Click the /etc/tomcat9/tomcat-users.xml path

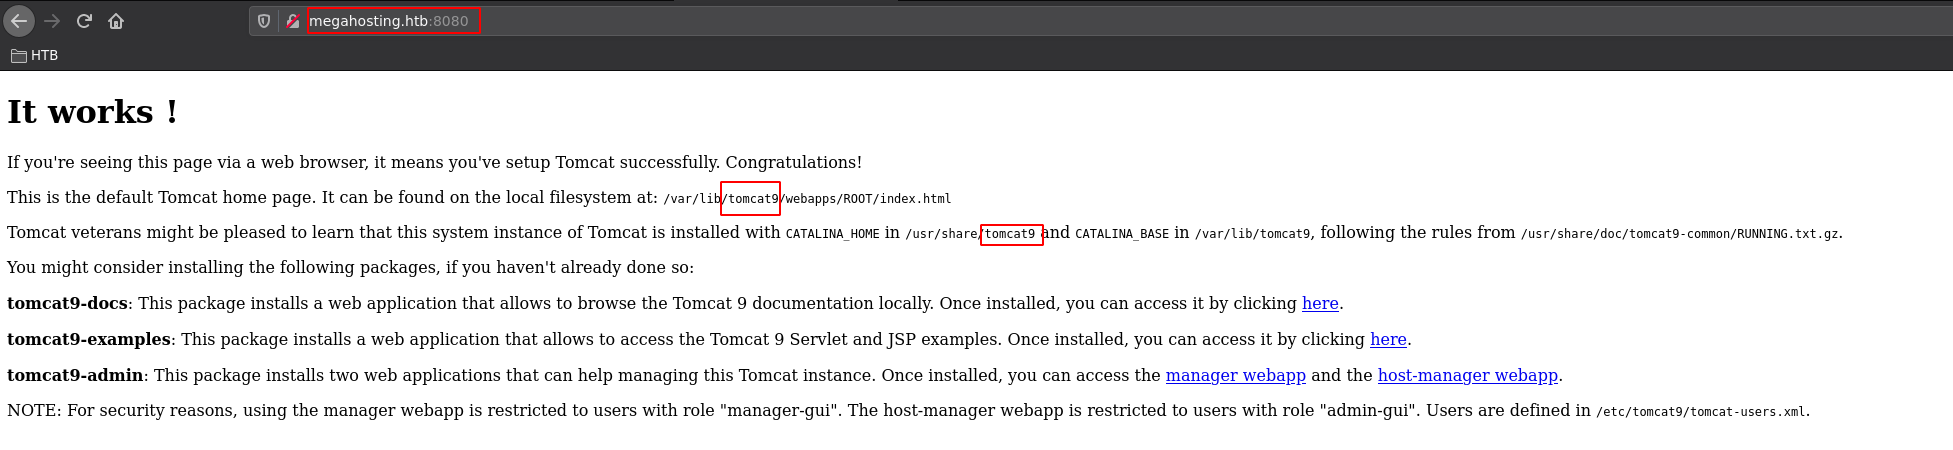click(x=1701, y=412)
